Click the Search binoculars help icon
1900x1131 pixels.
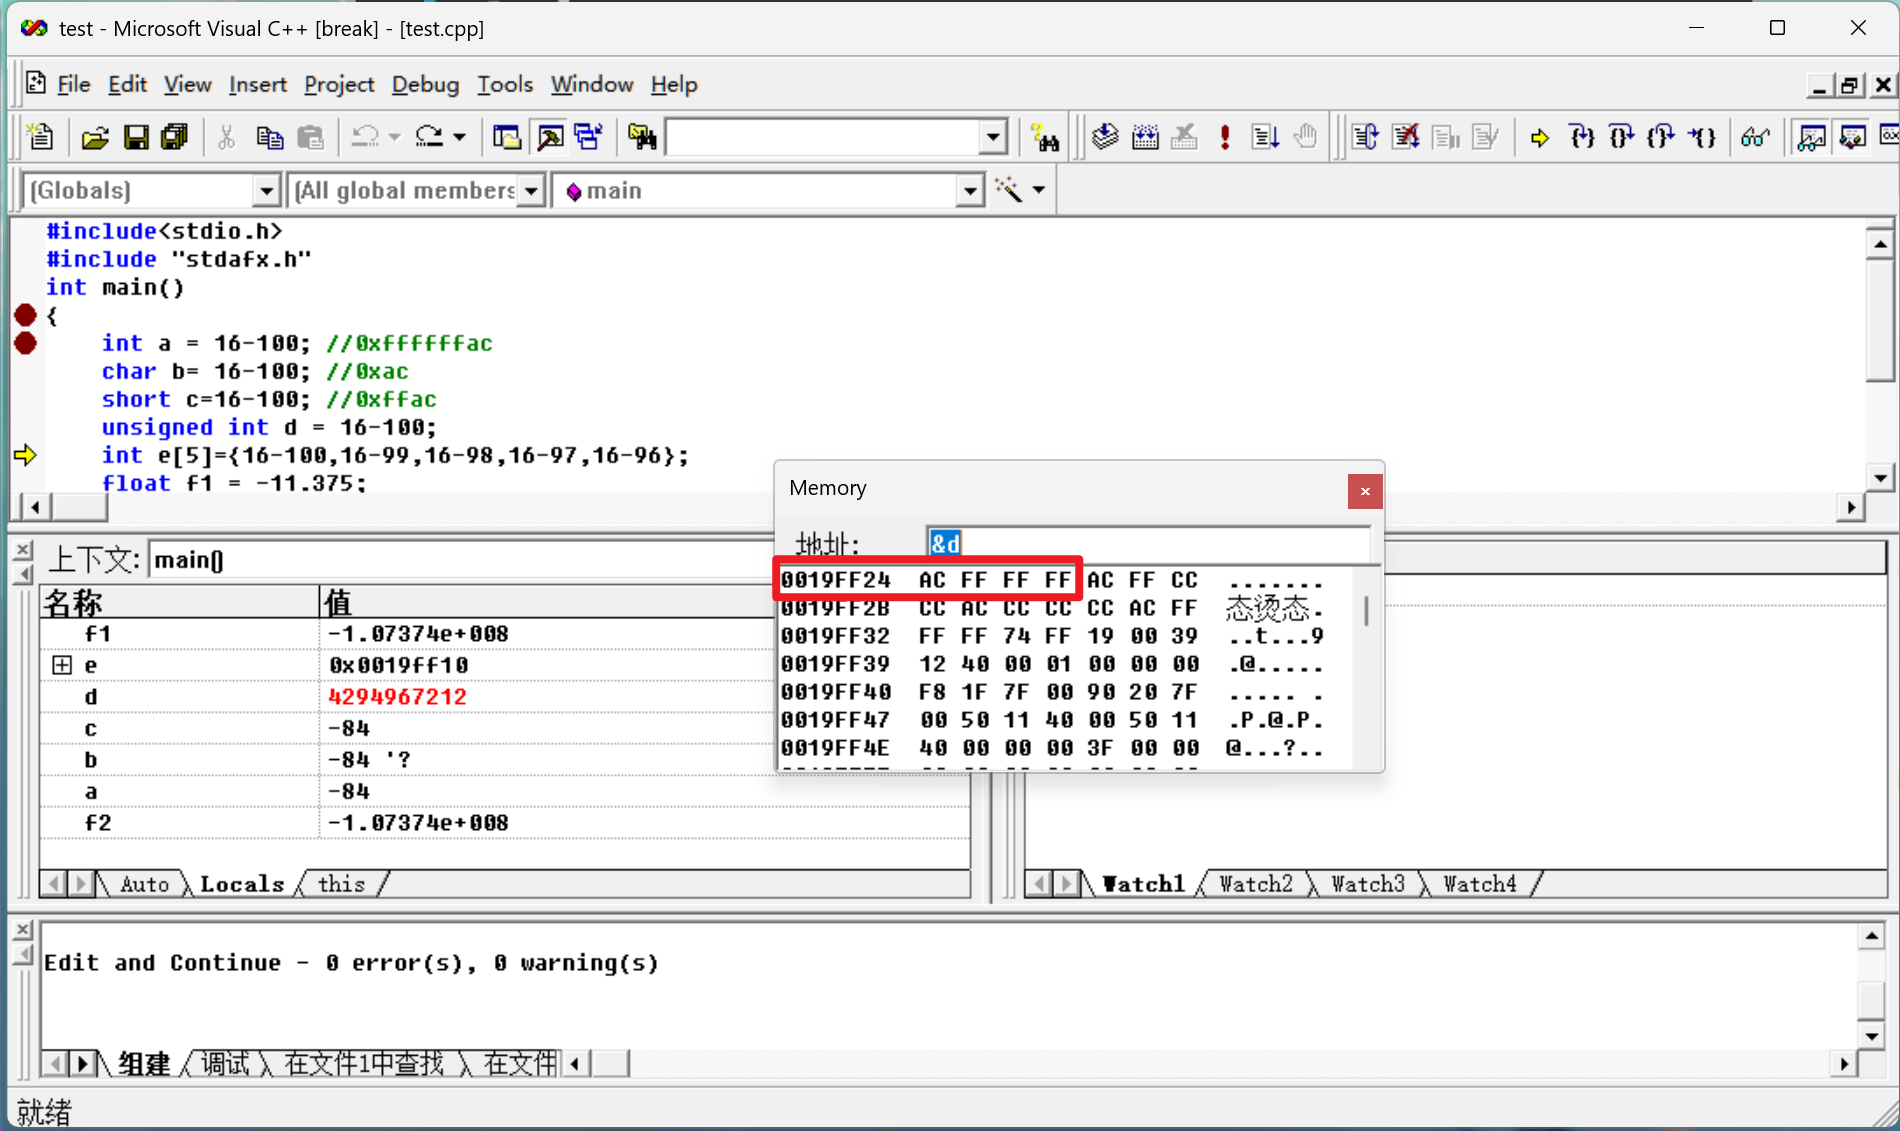pos(1045,137)
